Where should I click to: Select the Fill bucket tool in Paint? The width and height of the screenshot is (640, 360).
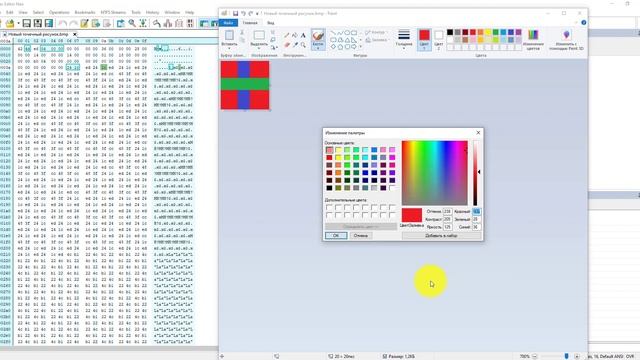pyautogui.click(x=295, y=36)
